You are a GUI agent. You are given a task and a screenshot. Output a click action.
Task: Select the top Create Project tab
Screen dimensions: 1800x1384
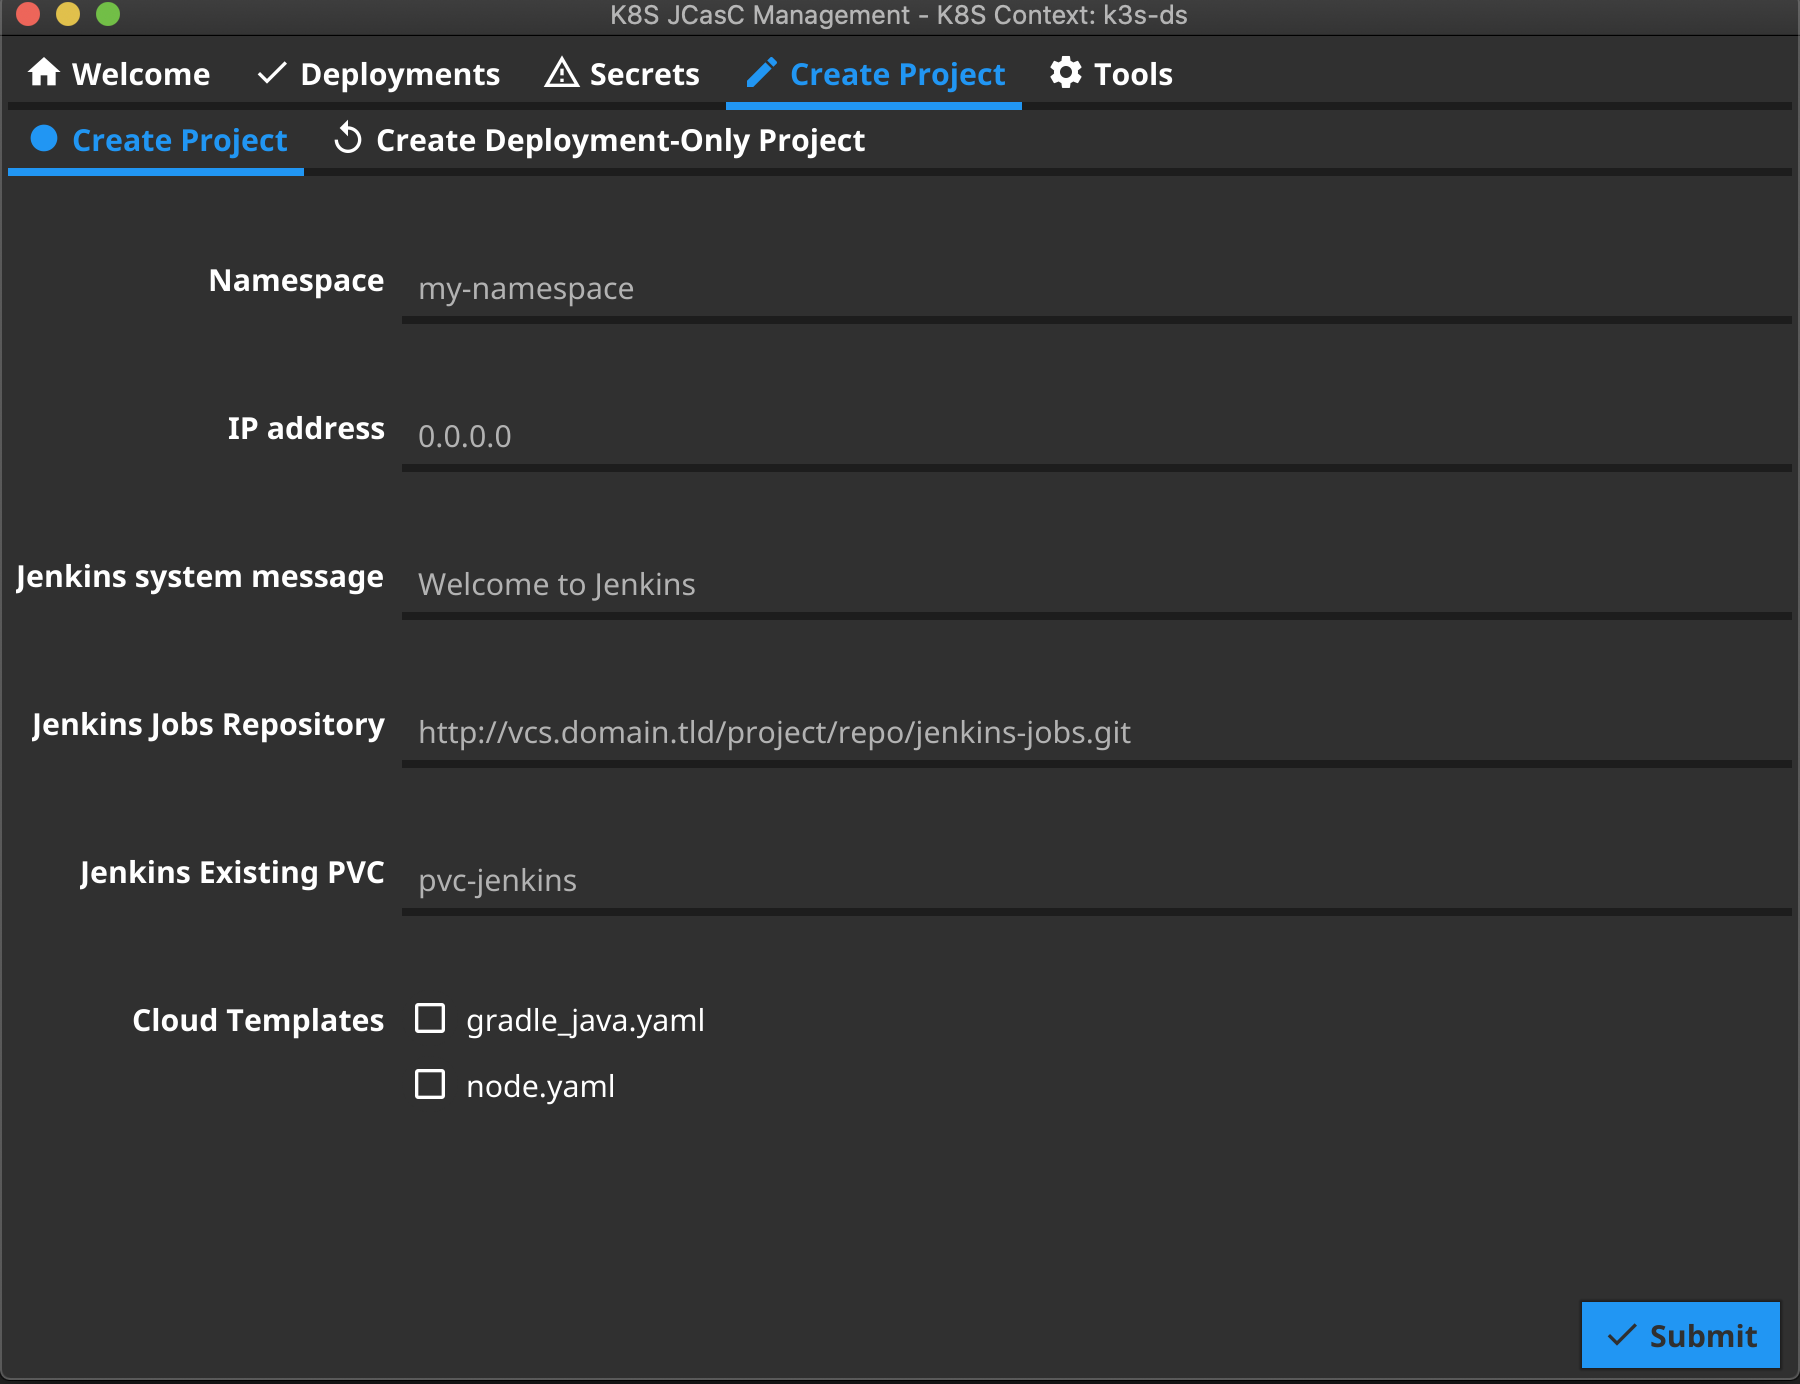tap(874, 73)
